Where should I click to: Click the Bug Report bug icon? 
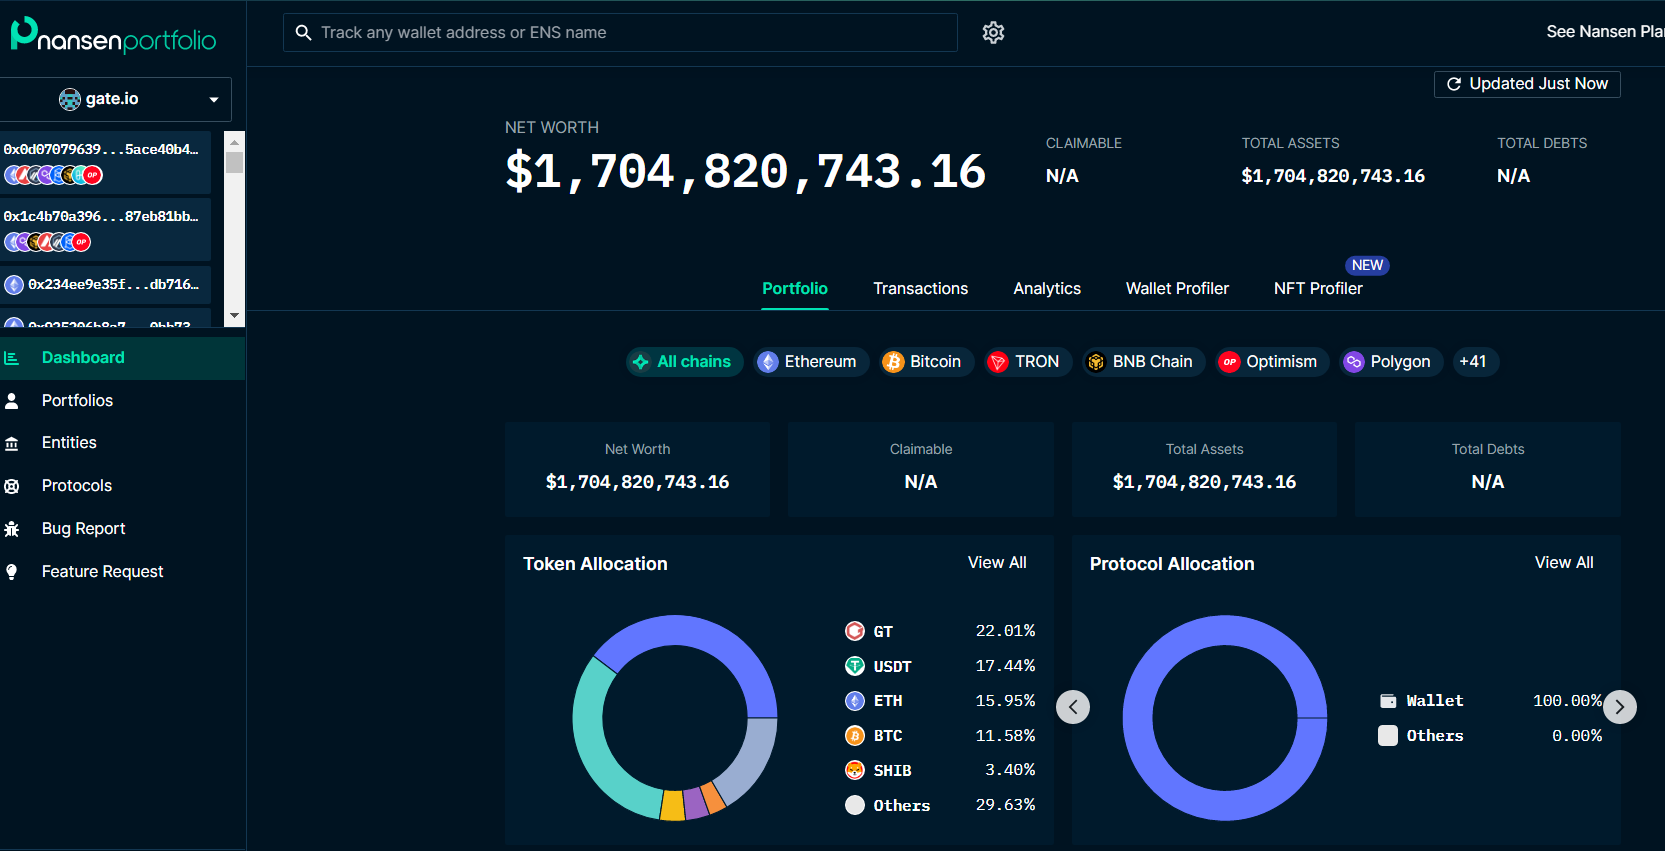click(x=12, y=529)
